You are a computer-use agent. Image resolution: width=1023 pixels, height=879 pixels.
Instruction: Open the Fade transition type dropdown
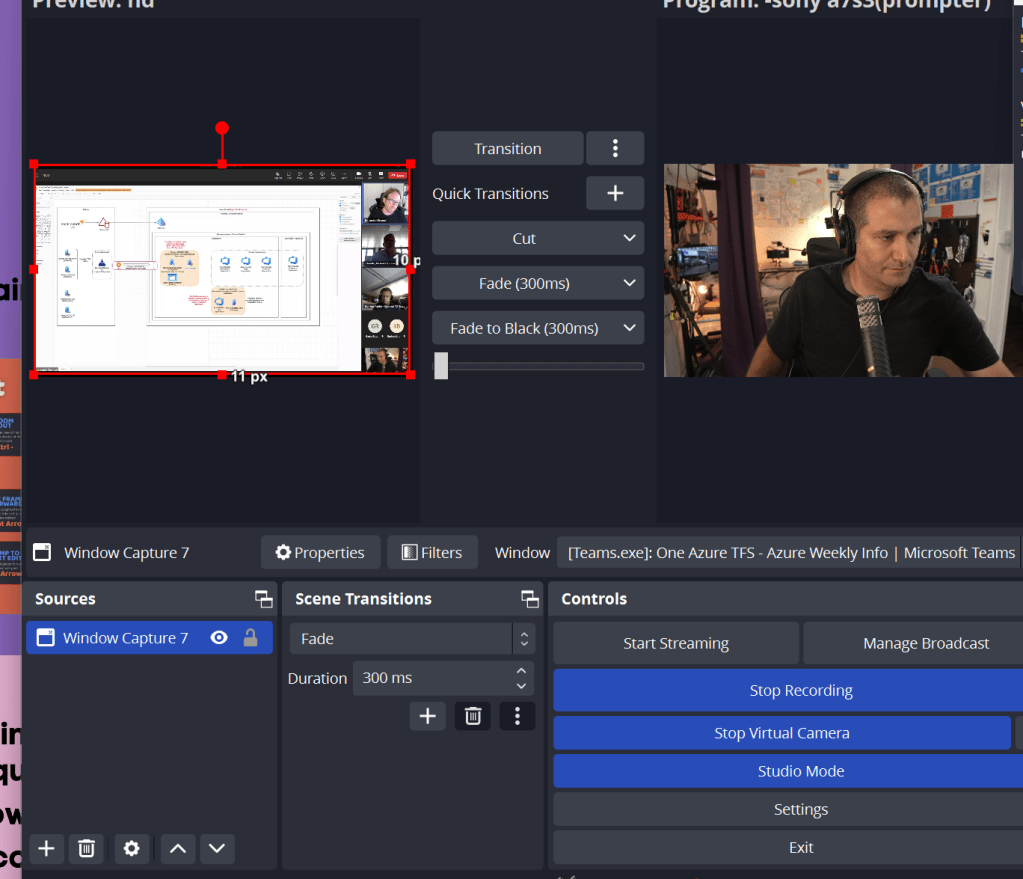tap(412, 639)
